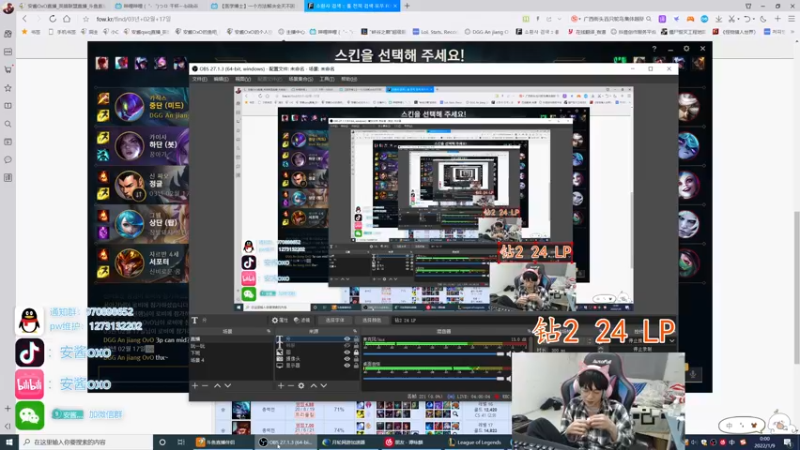The image size is (800, 450).
Task: Move OBS scene down with arrow
Action: click(x=228, y=386)
